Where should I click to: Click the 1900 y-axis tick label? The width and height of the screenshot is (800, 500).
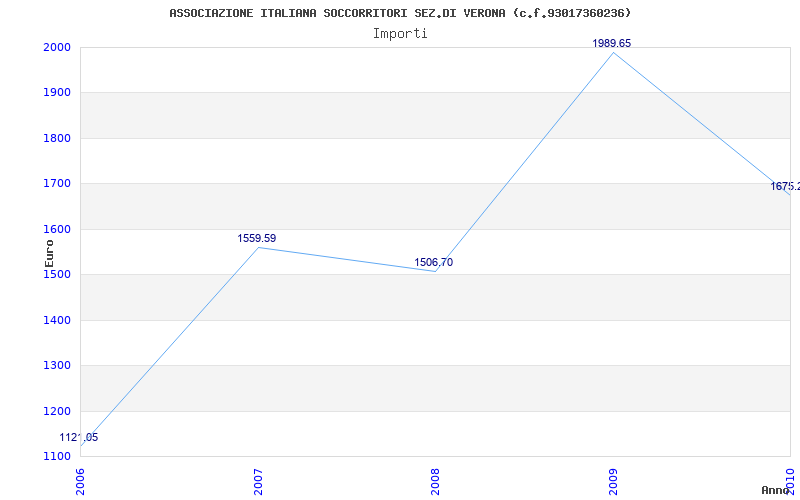(57, 93)
